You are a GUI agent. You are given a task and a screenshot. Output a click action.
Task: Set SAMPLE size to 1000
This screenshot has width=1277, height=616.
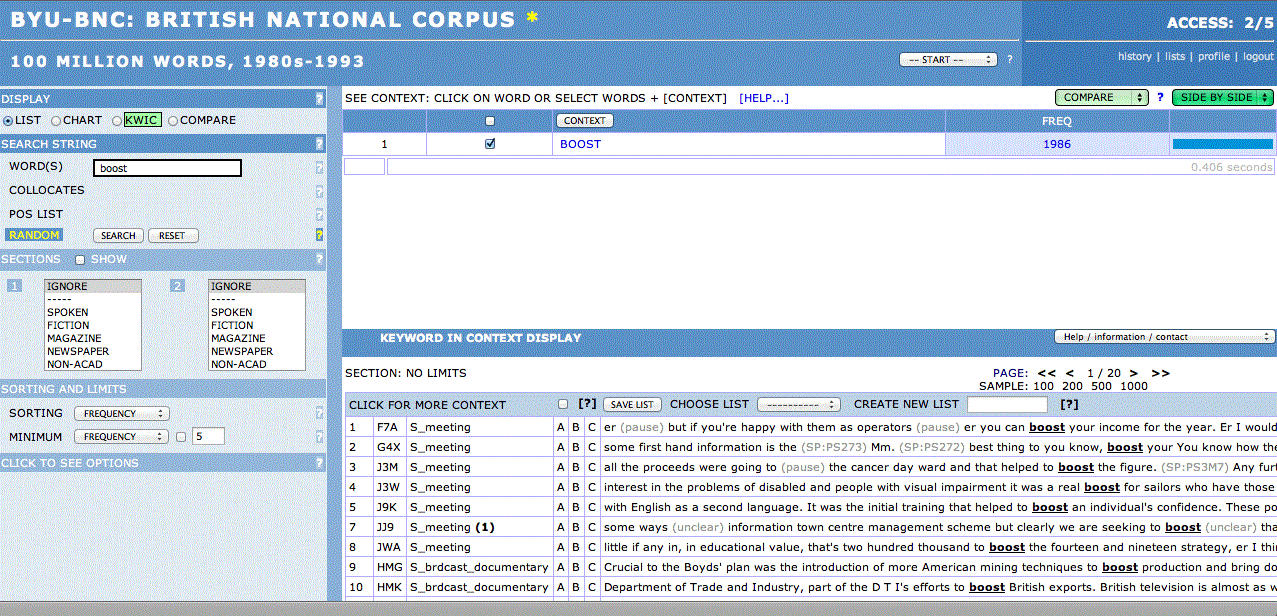[1134, 386]
